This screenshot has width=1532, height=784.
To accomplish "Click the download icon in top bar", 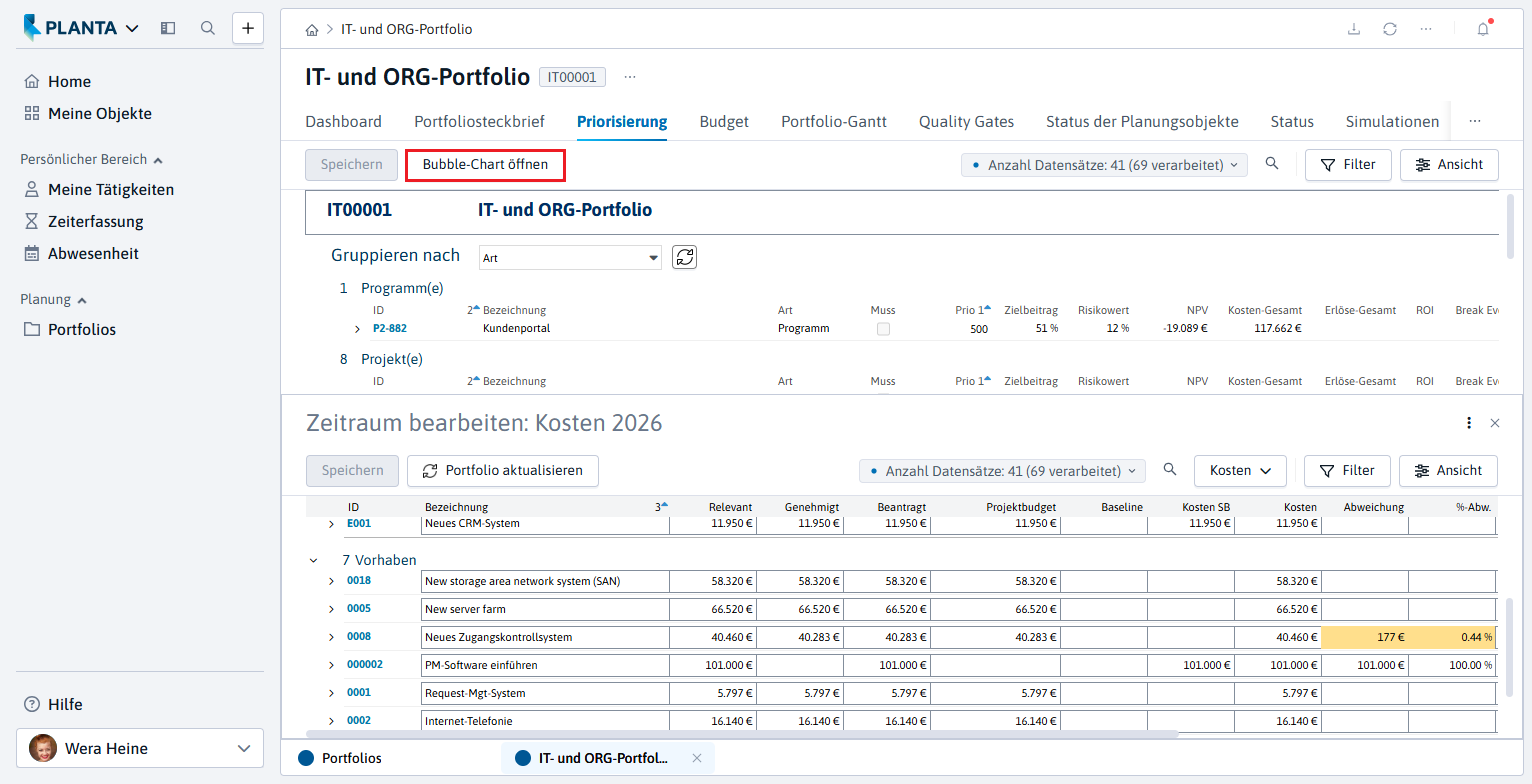I will [1354, 29].
